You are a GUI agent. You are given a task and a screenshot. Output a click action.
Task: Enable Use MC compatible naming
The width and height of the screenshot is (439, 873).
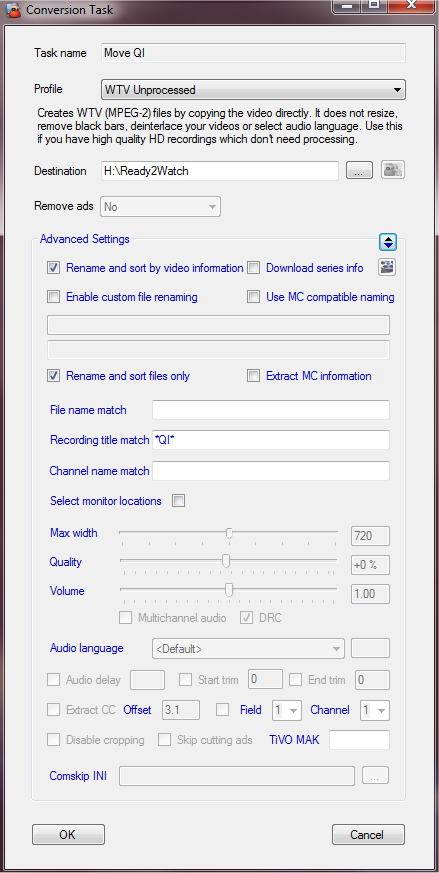[x=253, y=297]
